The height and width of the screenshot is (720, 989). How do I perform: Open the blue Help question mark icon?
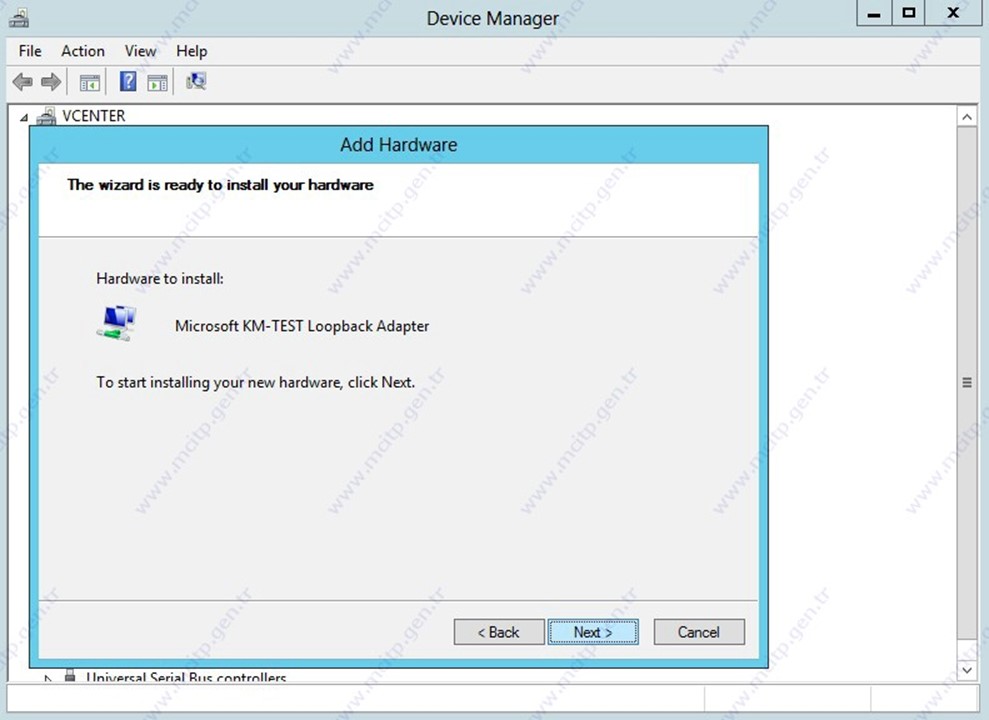(x=128, y=81)
